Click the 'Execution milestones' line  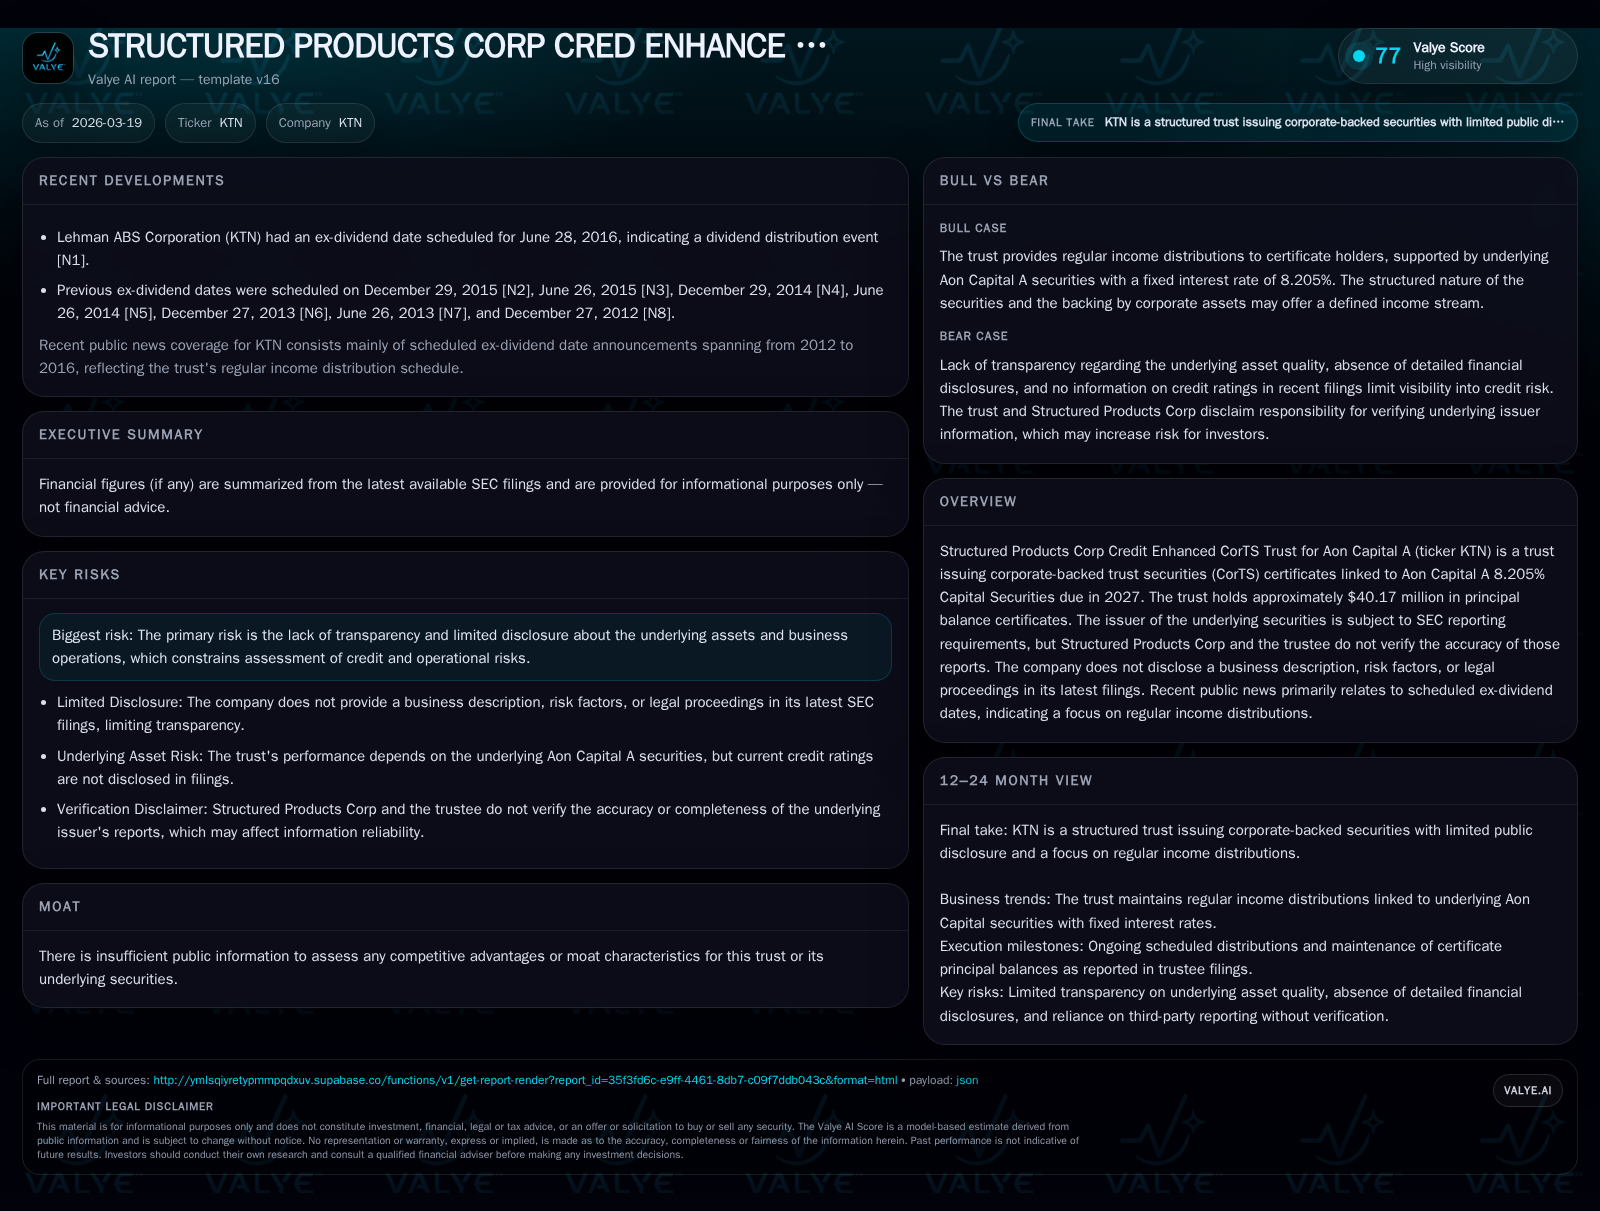[x=1221, y=958]
